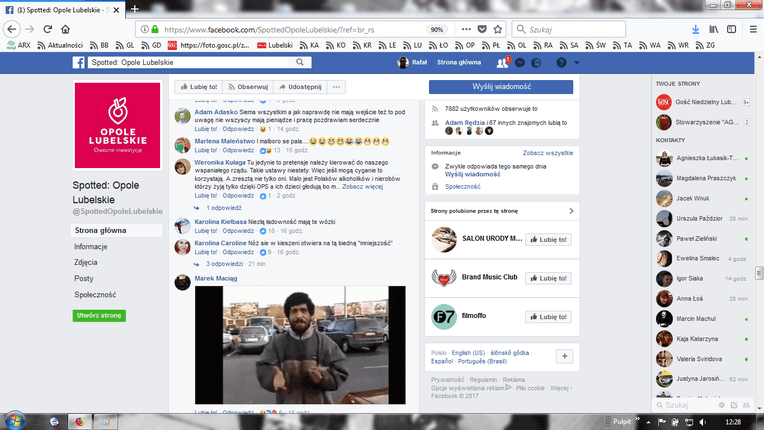Click 'Zobacz wszystkie' link in Informacje
The height and width of the screenshot is (430, 764).
coord(548,153)
